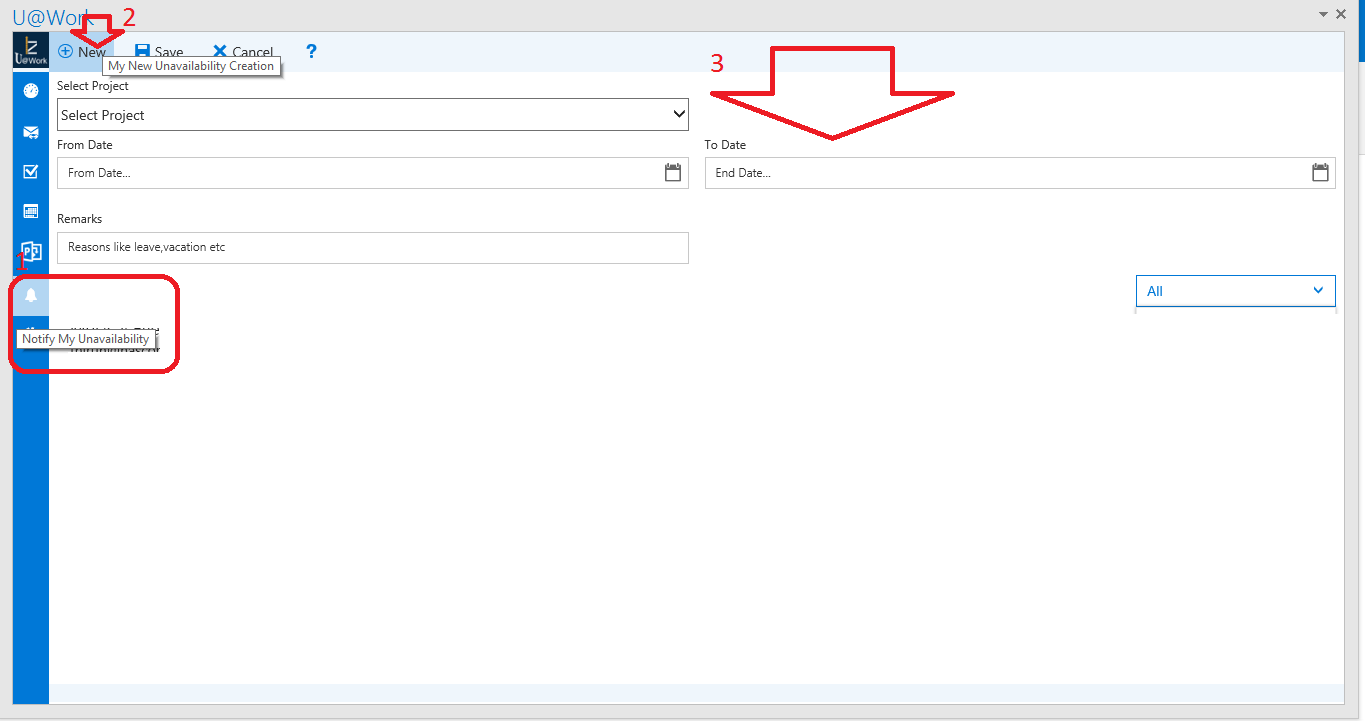Open the calendar icon in sidebar
This screenshot has height=721, width=1365.
pyautogui.click(x=31, y=211)
